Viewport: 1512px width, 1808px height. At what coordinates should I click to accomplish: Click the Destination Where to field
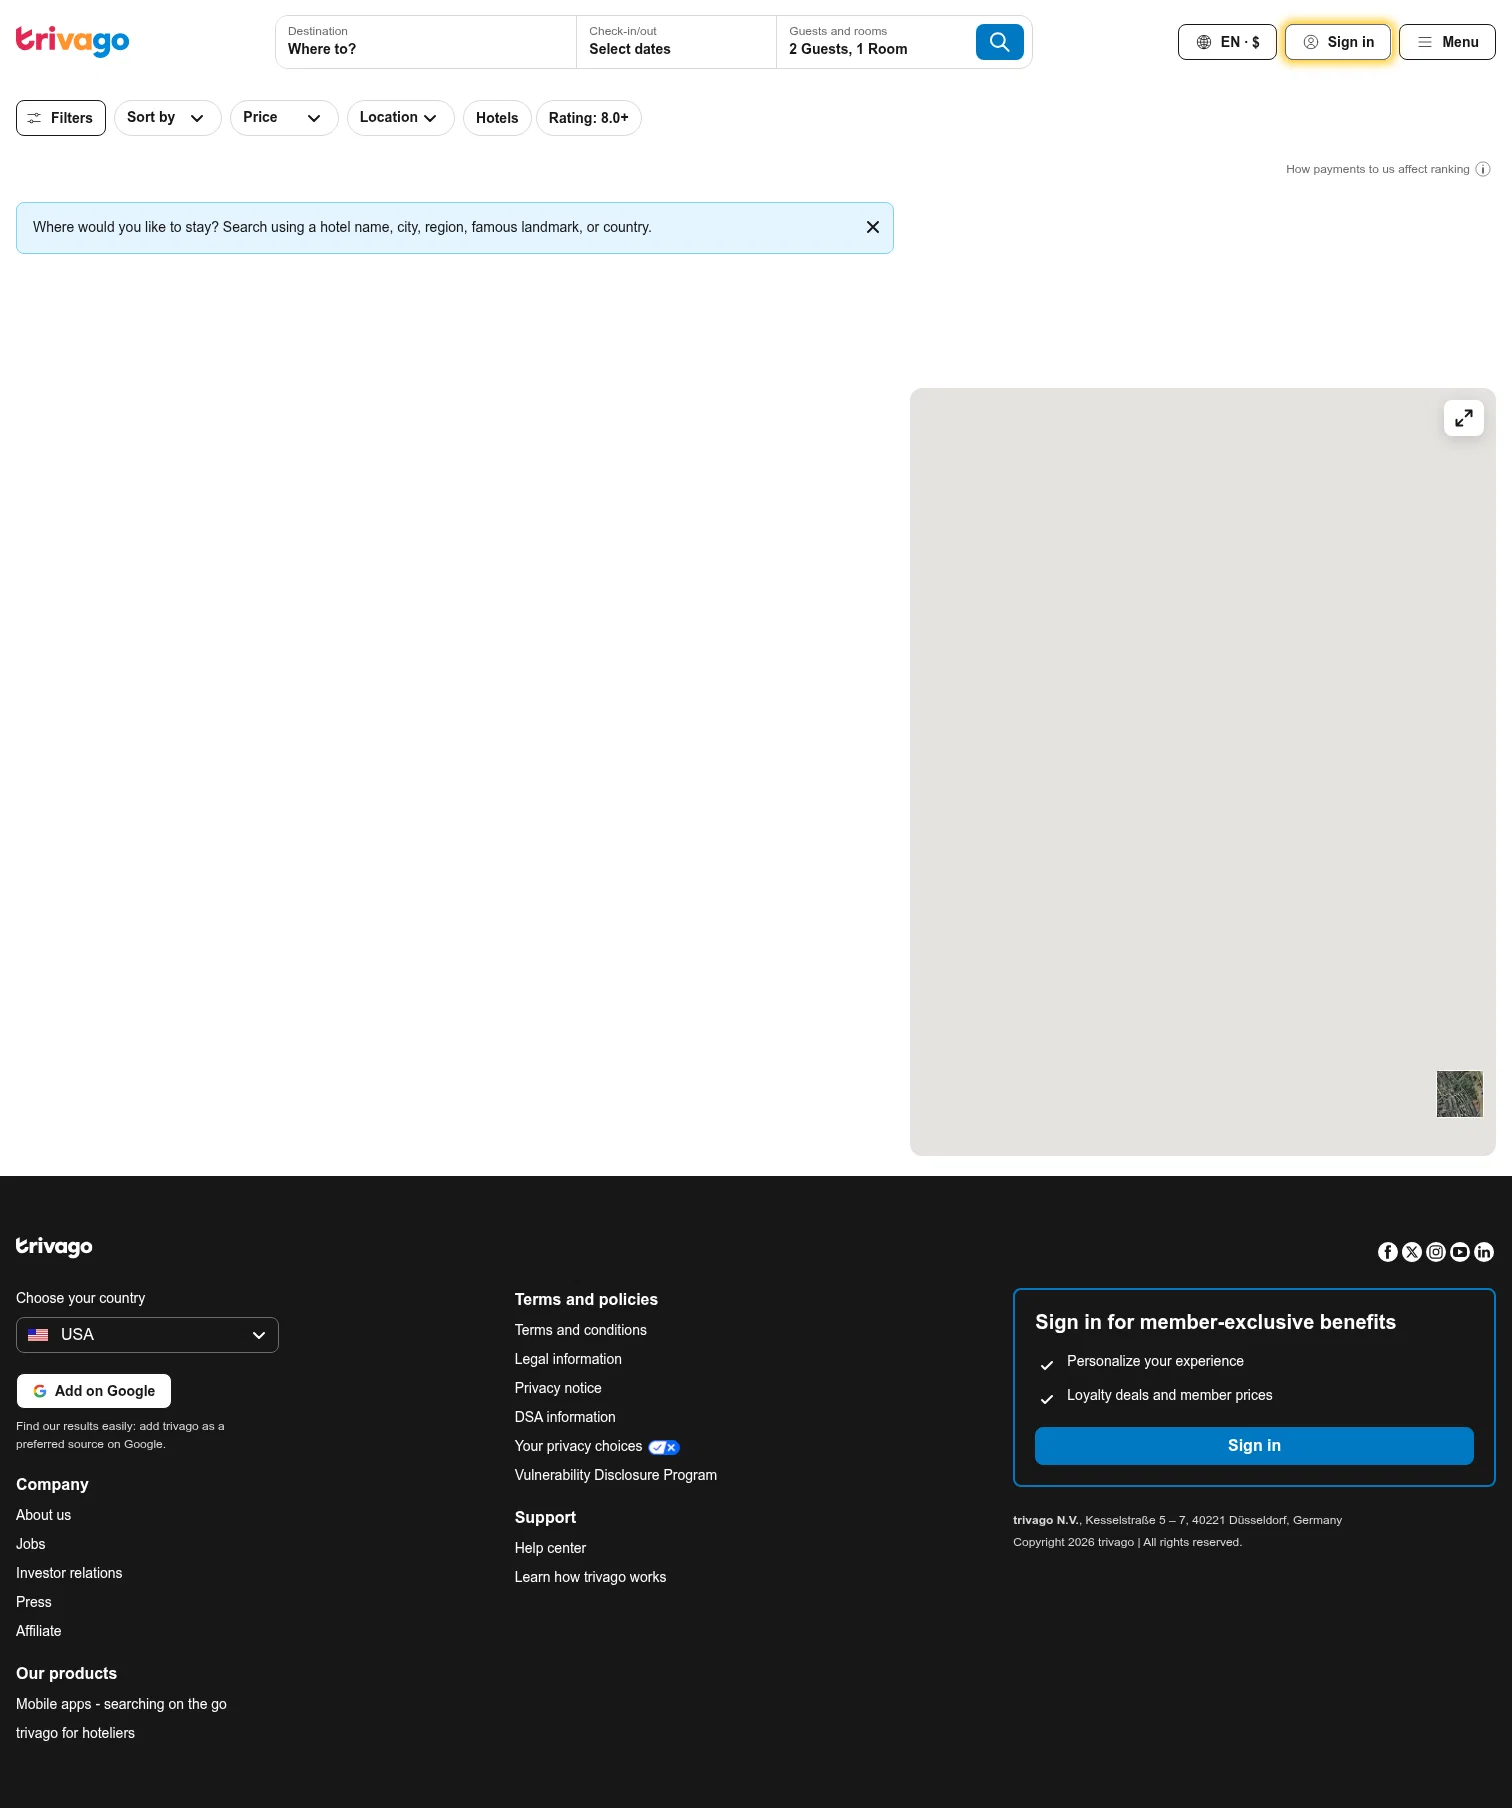coord(426,42)
